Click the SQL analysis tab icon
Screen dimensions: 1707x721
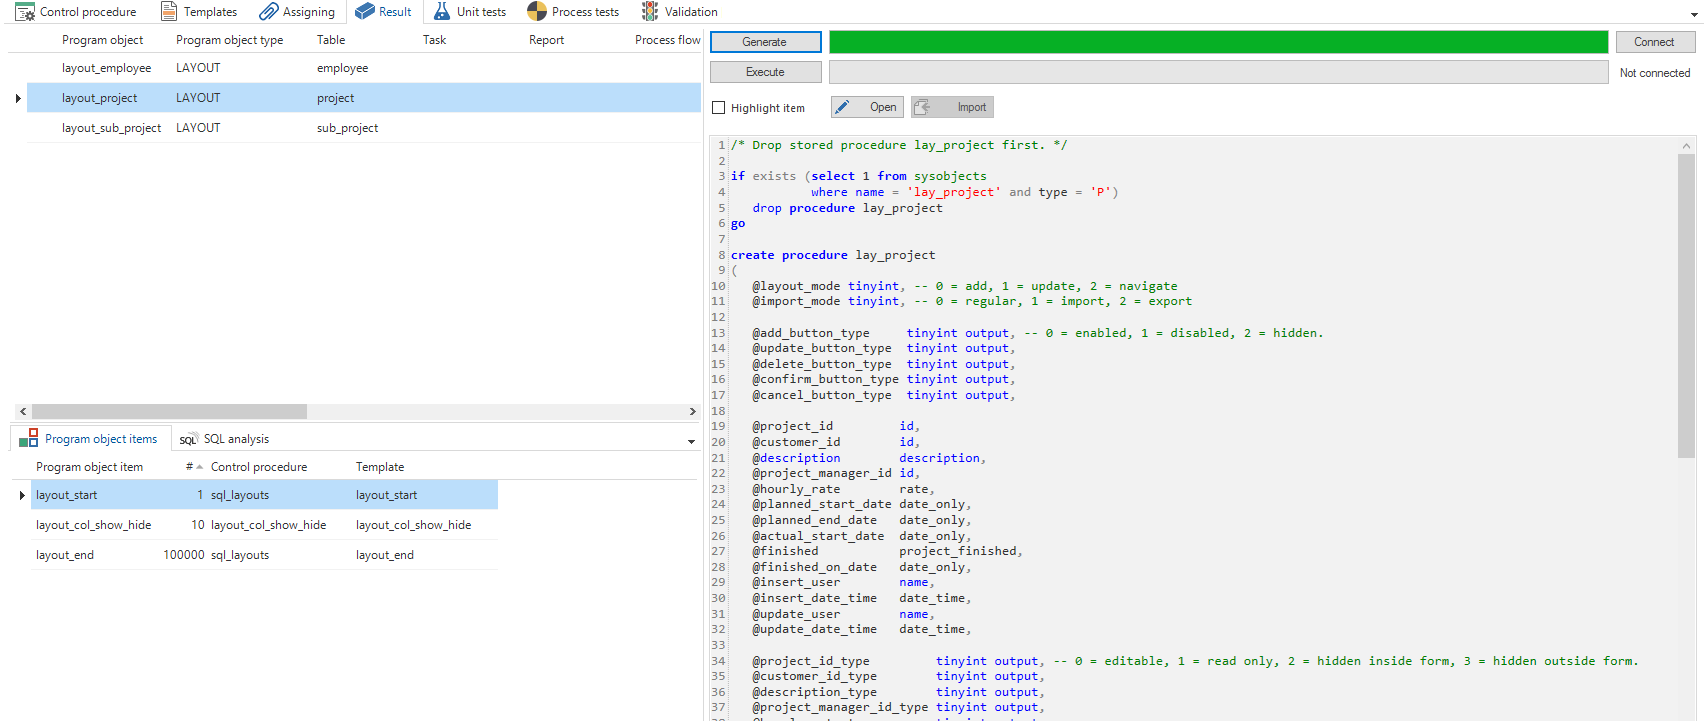click(x=188, y=440)
